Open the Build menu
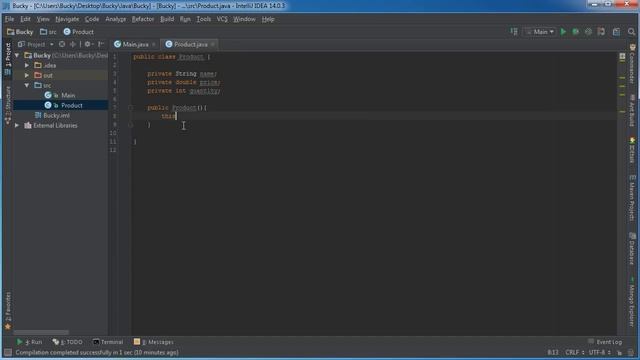 point(167,19)
